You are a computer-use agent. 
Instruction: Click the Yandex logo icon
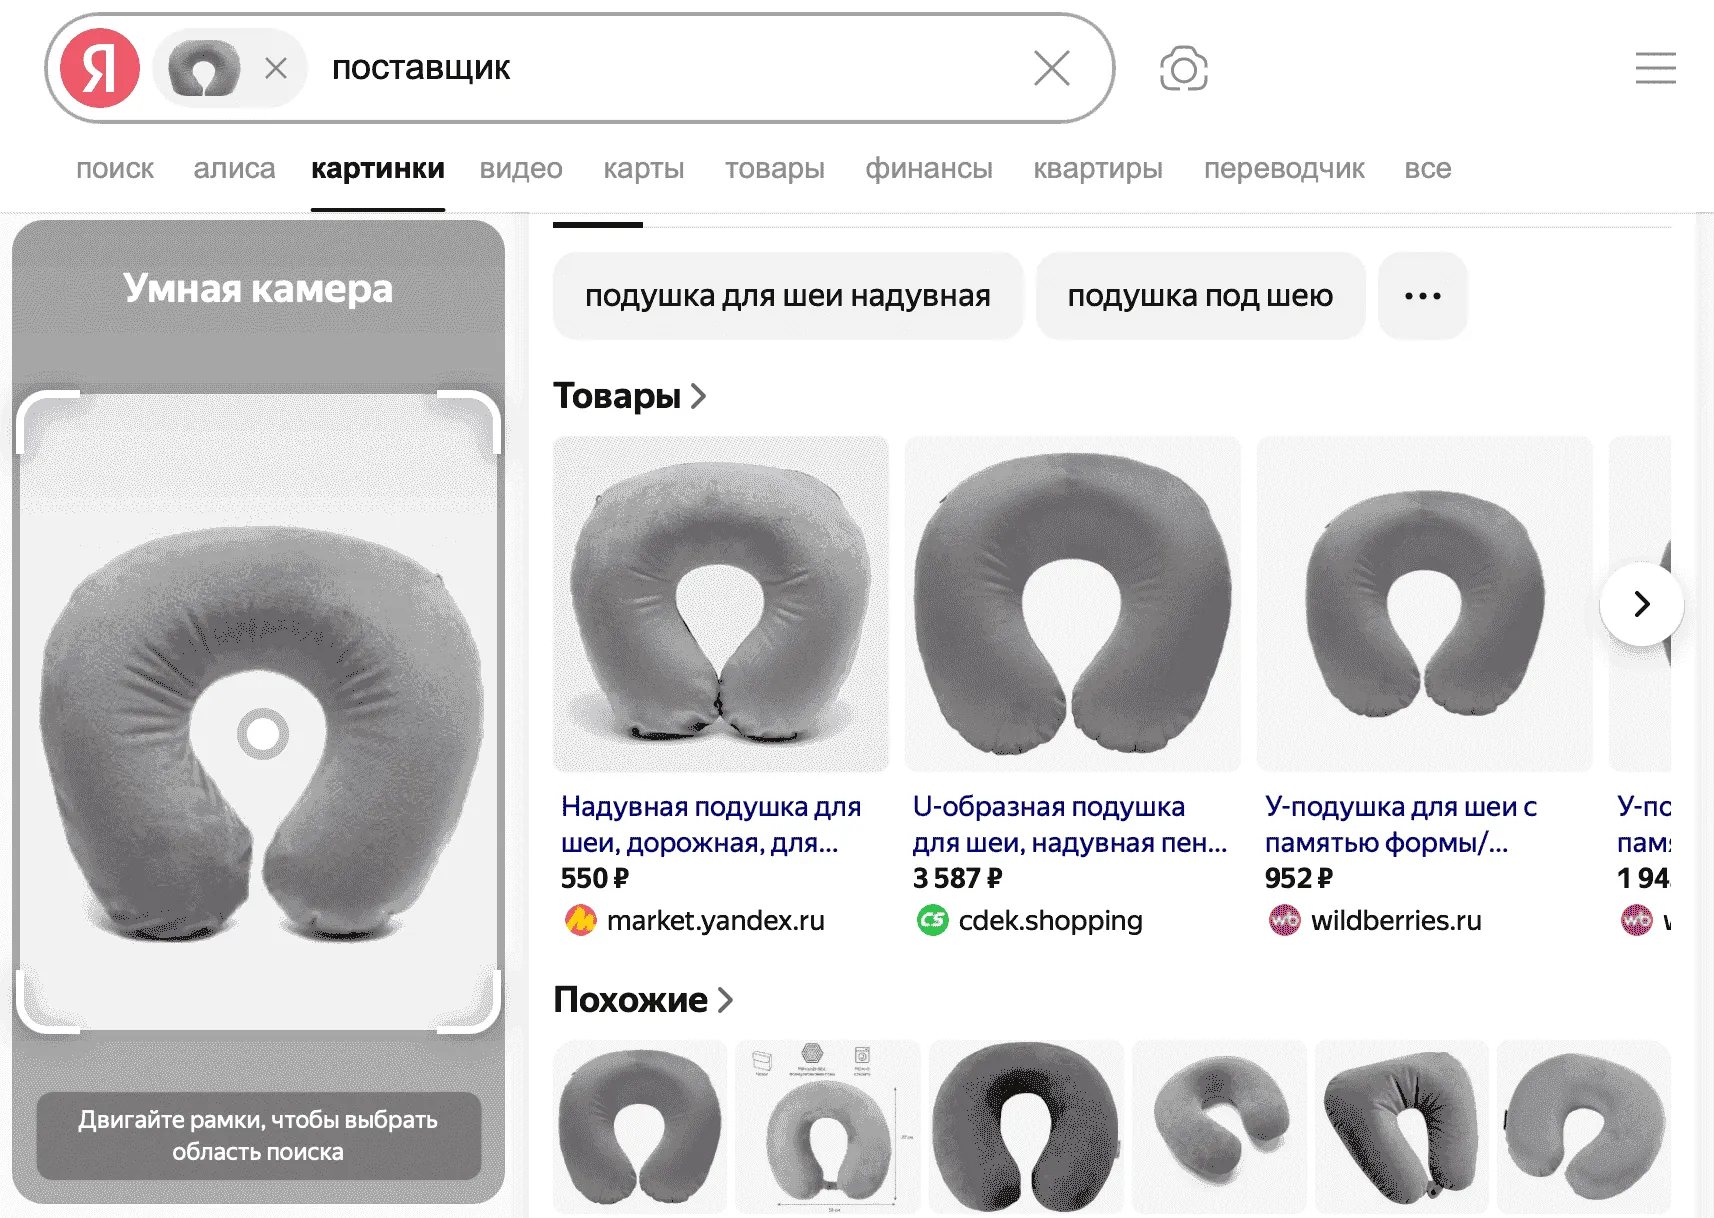pyautogui.click(x=100, y=68)
